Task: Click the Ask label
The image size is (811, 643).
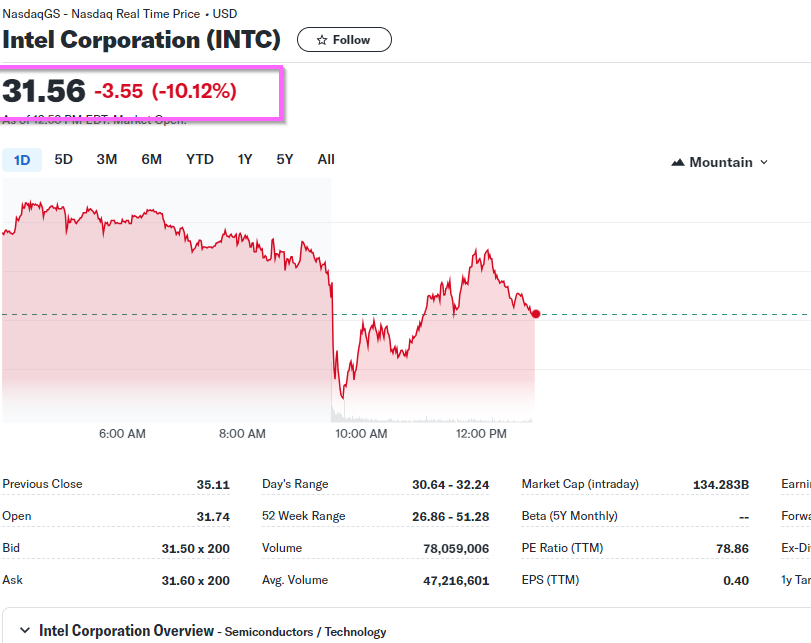Action: click(x=12, y=580)
